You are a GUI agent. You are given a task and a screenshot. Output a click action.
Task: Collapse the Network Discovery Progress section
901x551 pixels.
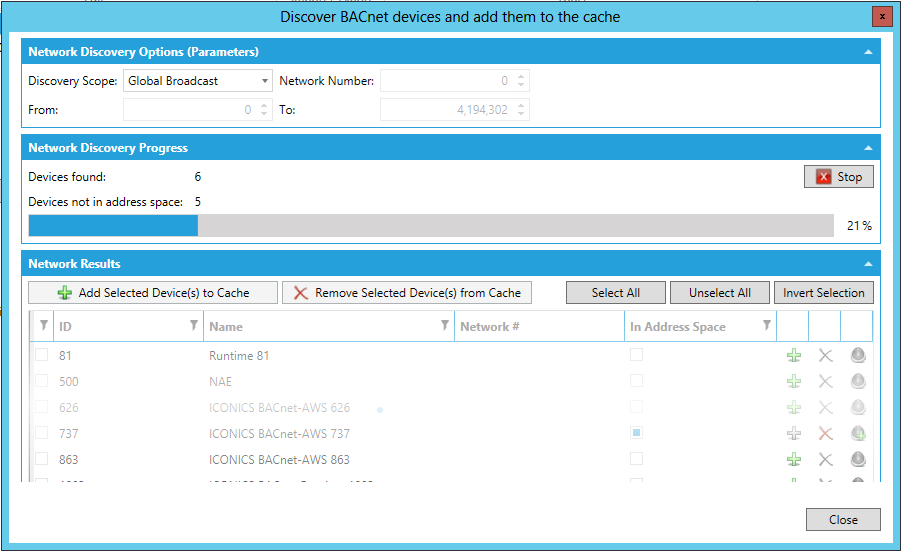[x=868, y=148]
